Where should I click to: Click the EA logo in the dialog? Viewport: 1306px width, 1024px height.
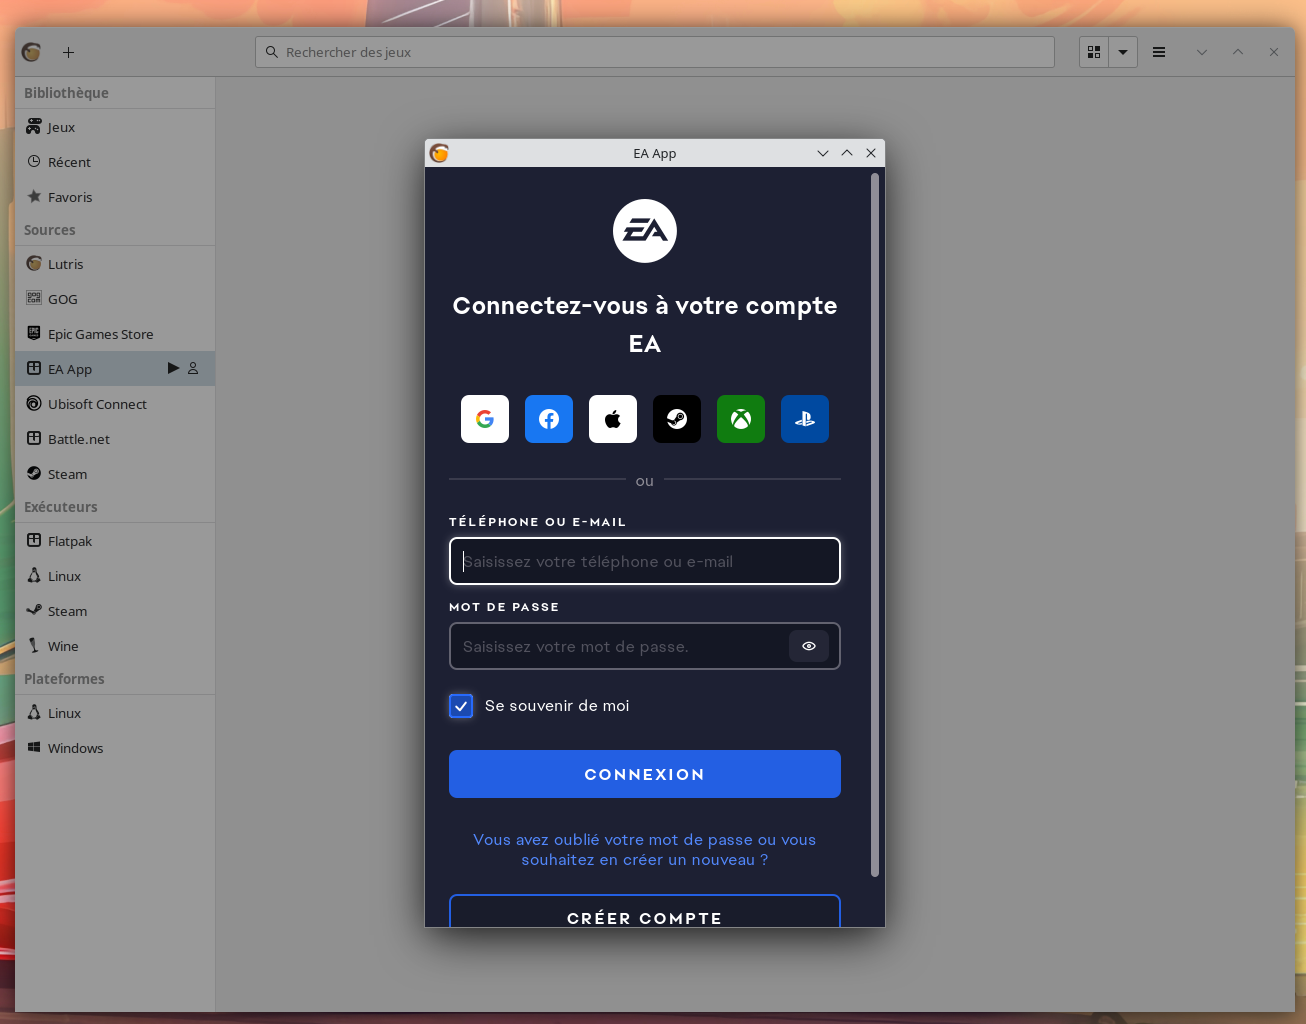[x=645, y=231]
